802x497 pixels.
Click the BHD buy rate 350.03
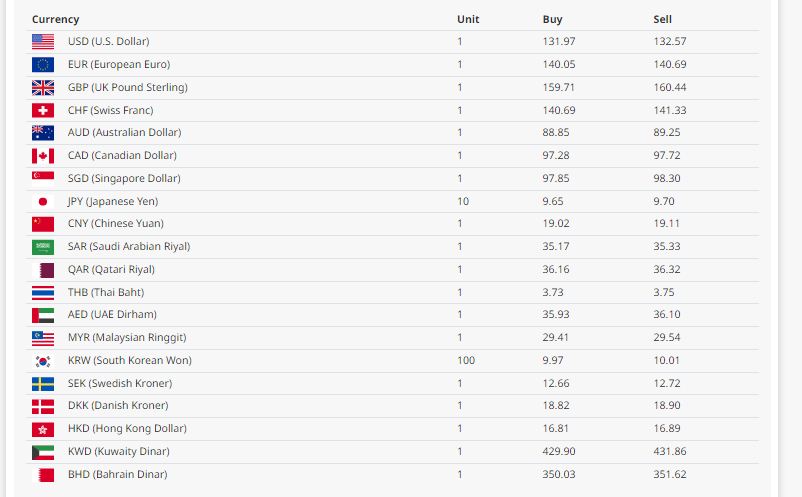[559, 475]
